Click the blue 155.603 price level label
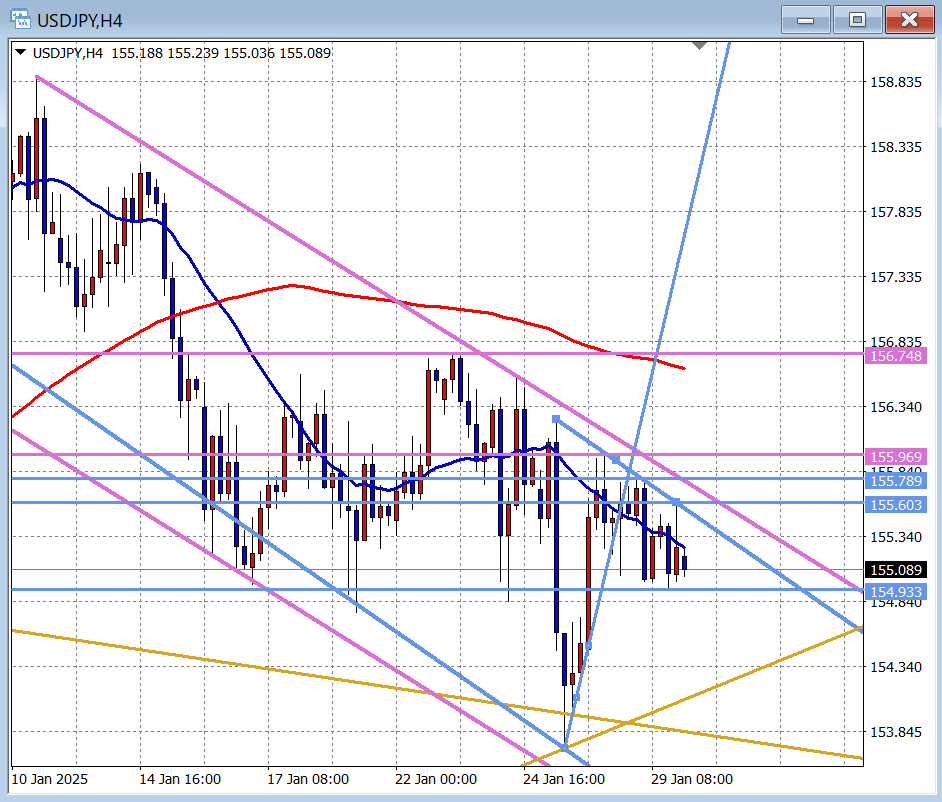Screen dimensions: 942x802 click(x=896, y=506)
